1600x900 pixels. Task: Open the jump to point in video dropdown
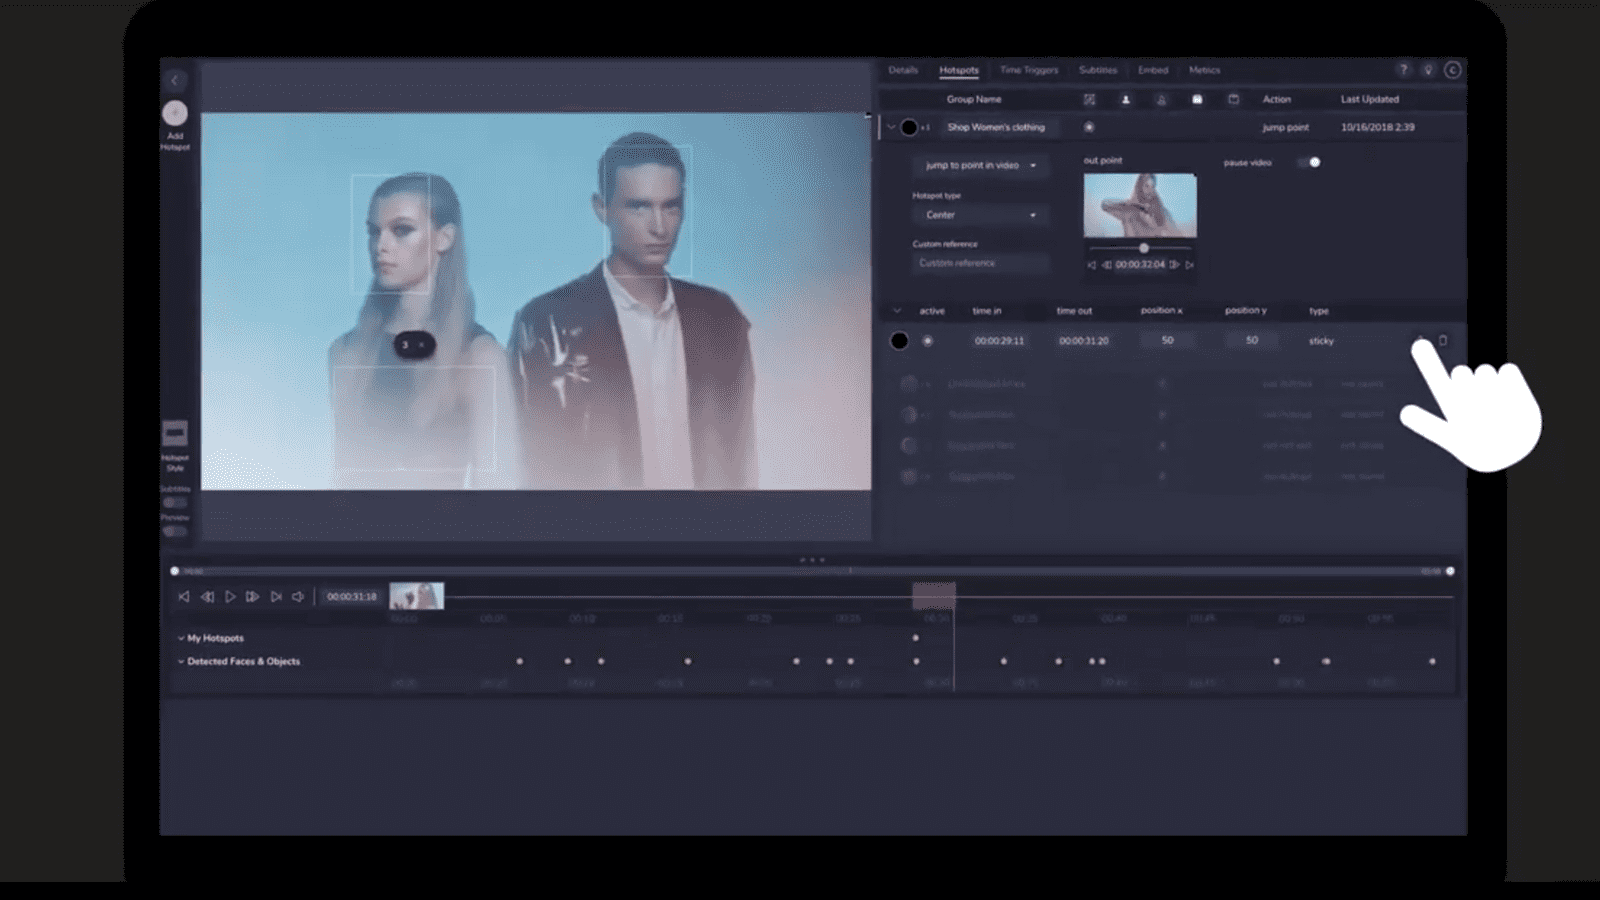[x=980, y=166]
